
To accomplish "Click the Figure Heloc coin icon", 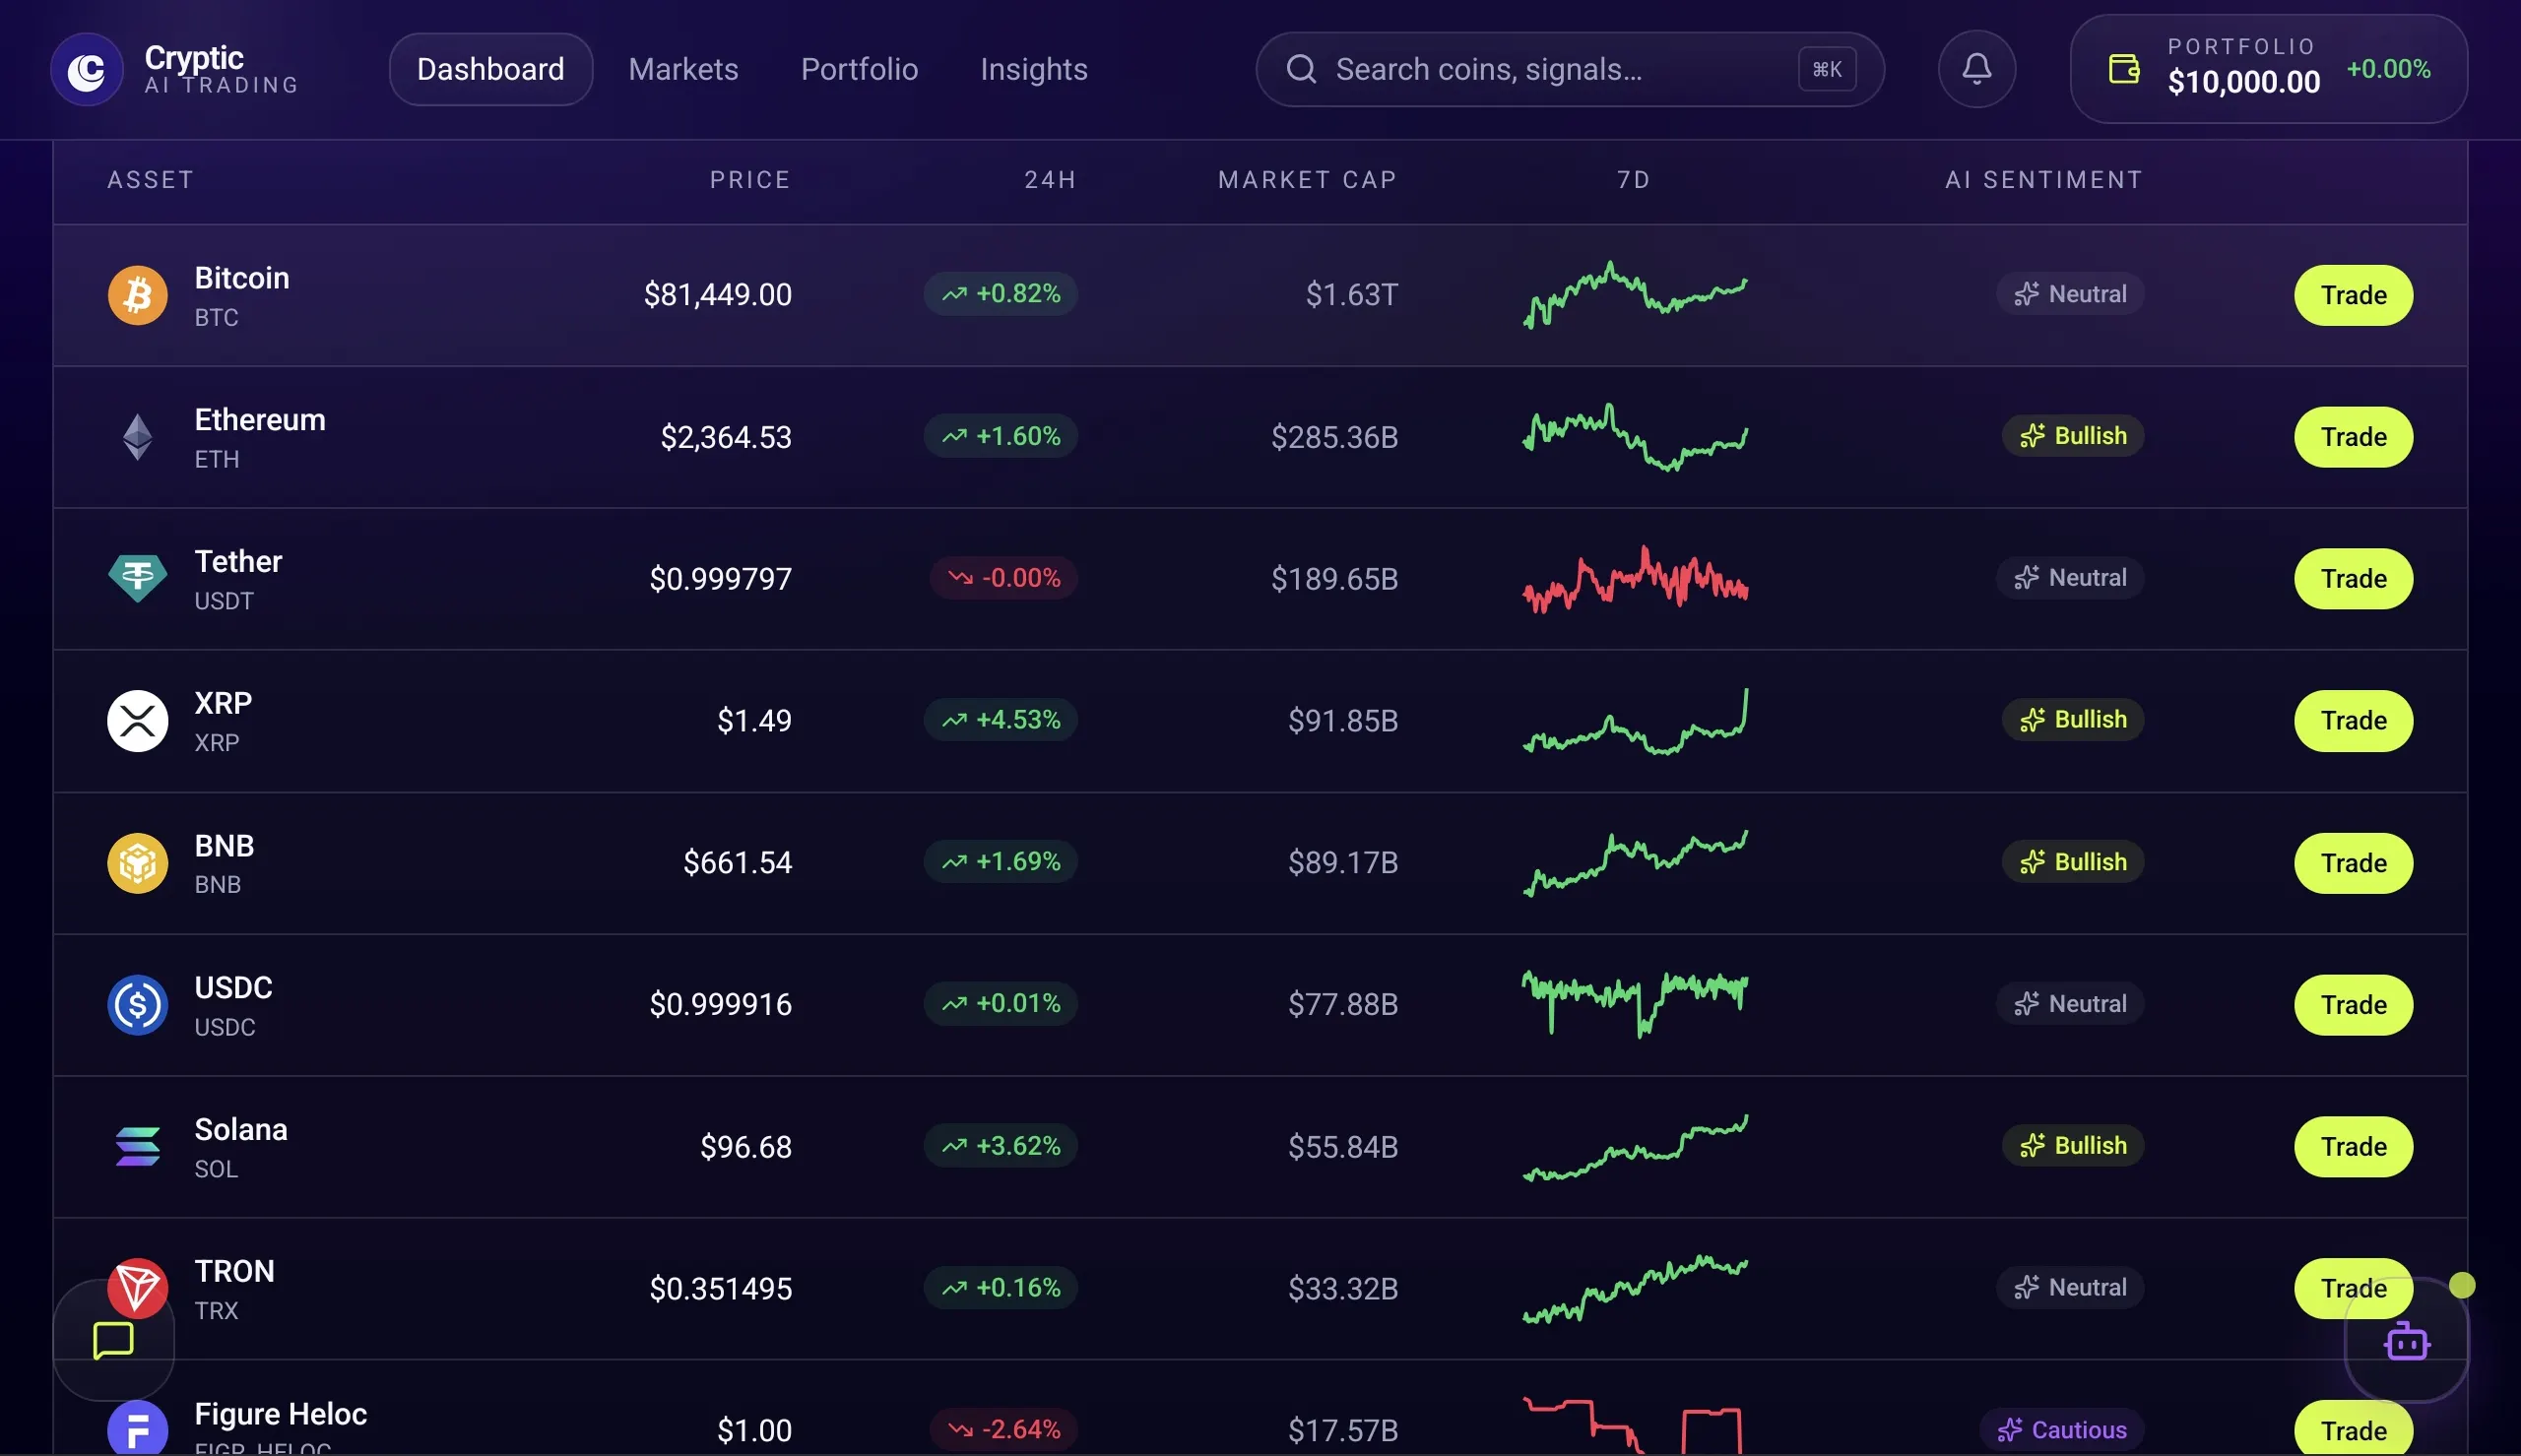I will [137, 1429].
